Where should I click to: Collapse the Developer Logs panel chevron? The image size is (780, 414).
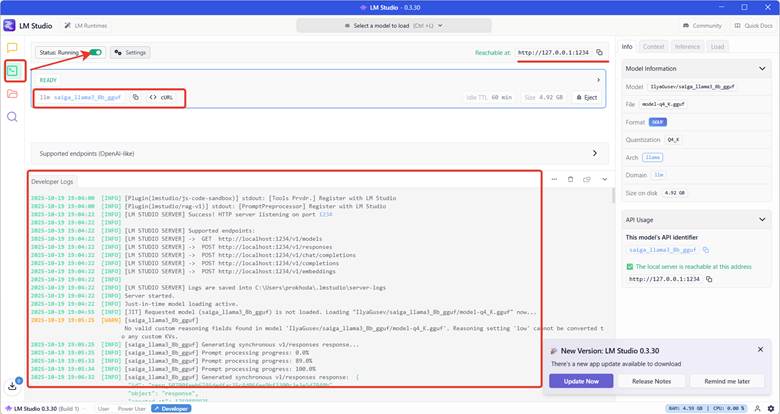604,179
